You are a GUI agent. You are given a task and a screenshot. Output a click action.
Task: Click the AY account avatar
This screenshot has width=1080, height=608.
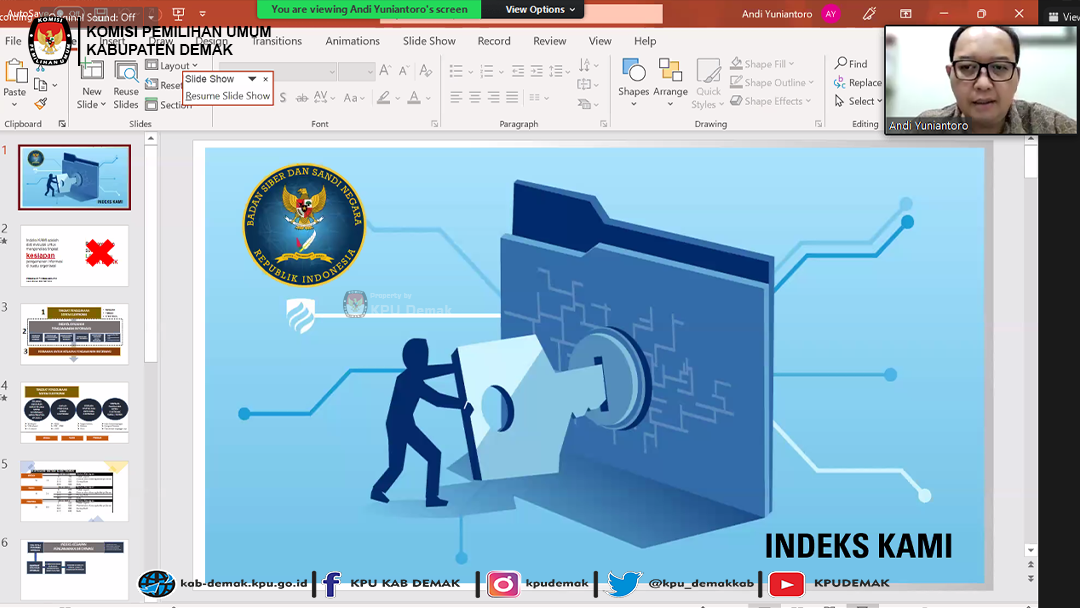(830, 14)
